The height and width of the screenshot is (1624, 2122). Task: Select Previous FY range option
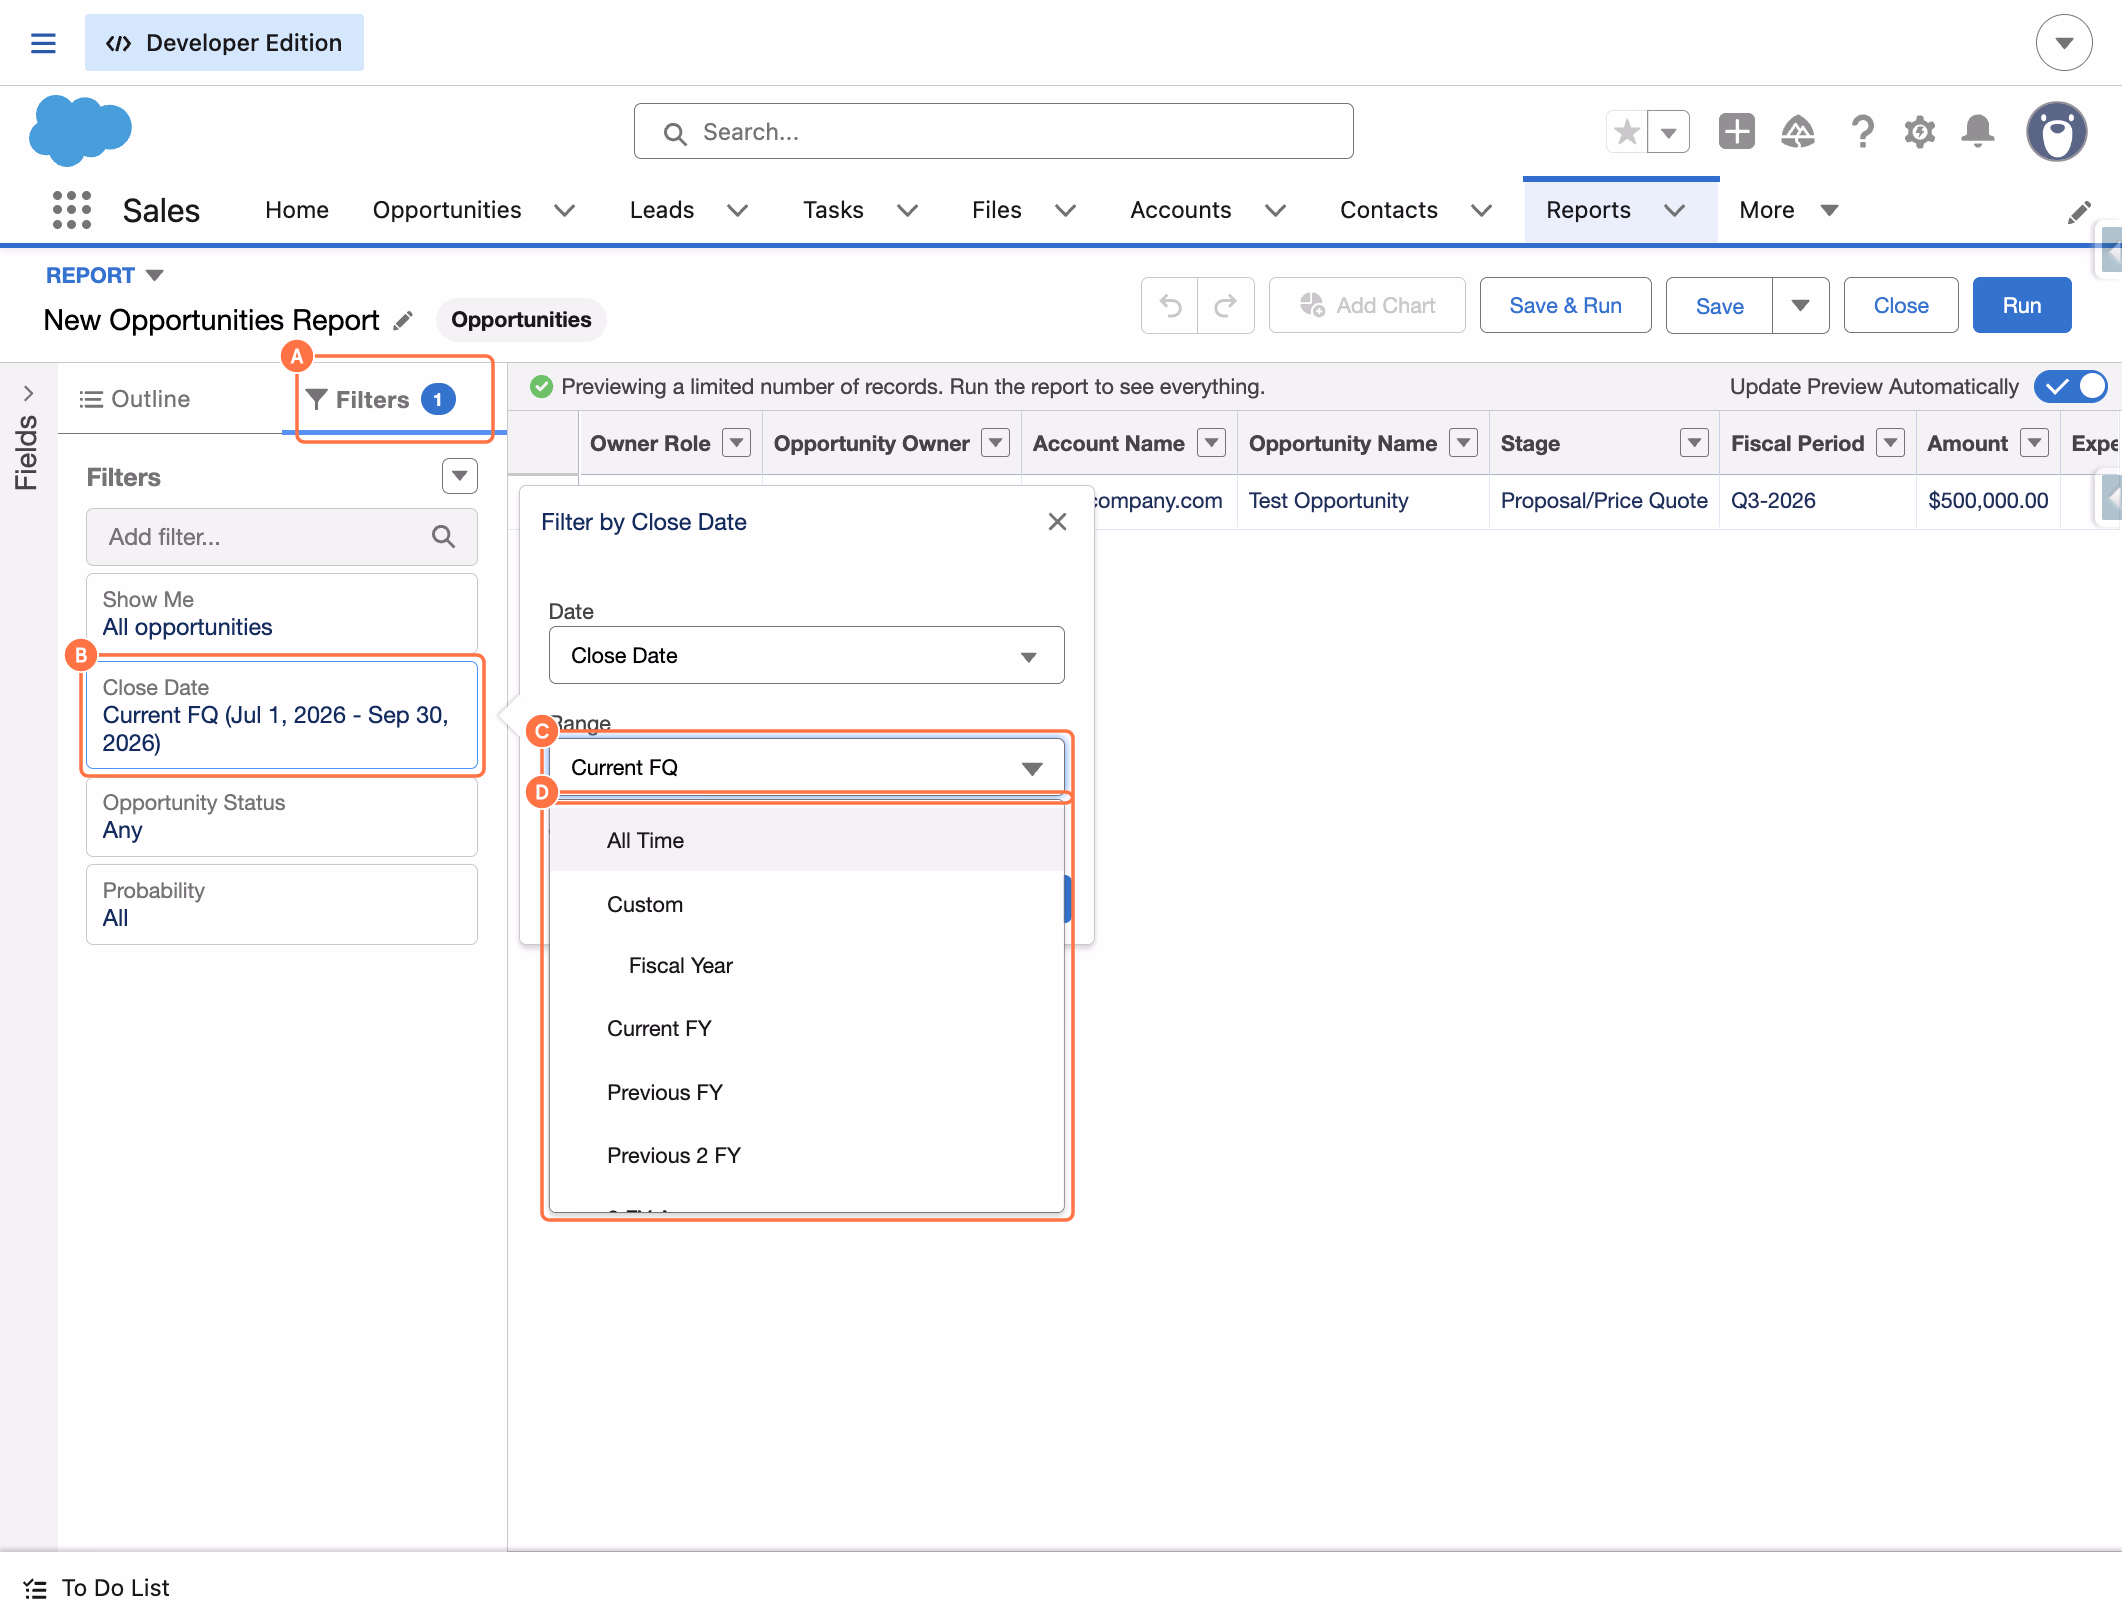[x=806, y=1092]
